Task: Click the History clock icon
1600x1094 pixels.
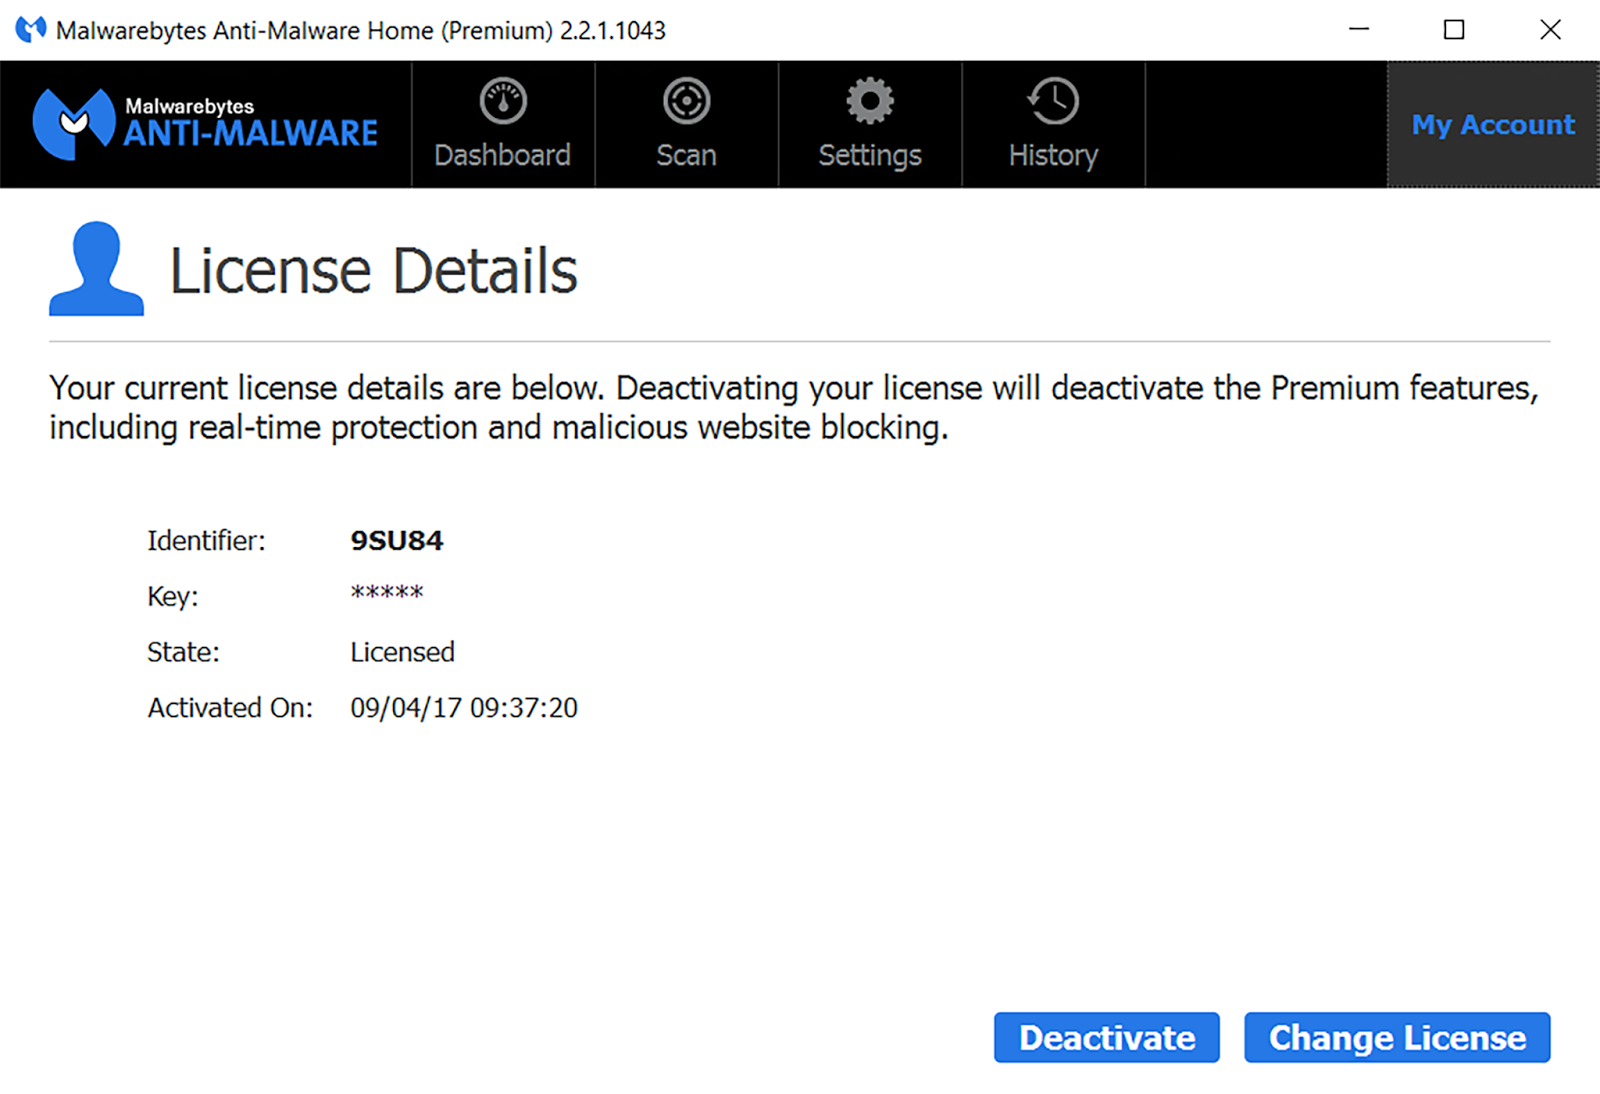Action: point(1053,100)
